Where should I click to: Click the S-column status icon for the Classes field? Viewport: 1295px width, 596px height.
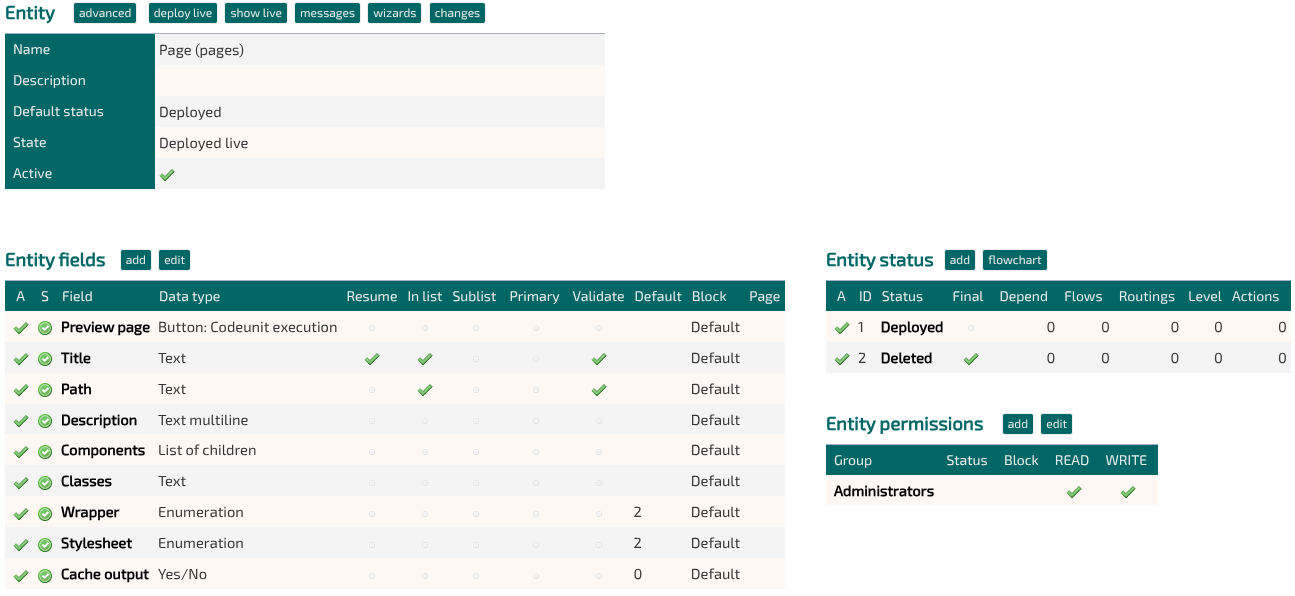click(x=45, y=482)
